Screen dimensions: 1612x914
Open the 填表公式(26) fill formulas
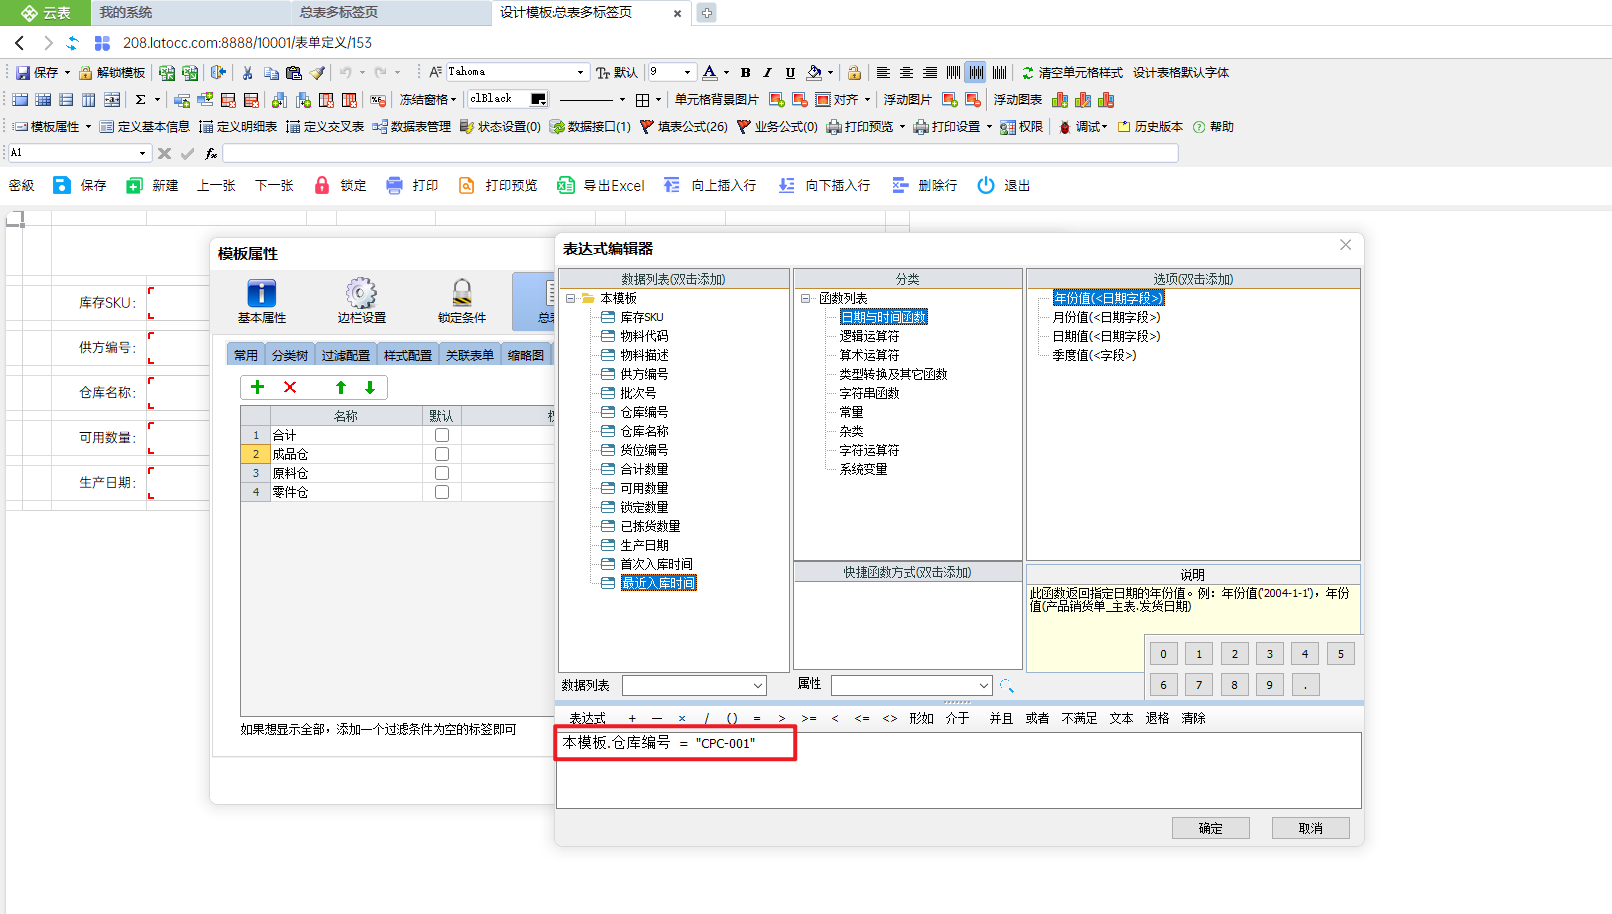coord(684,127)
